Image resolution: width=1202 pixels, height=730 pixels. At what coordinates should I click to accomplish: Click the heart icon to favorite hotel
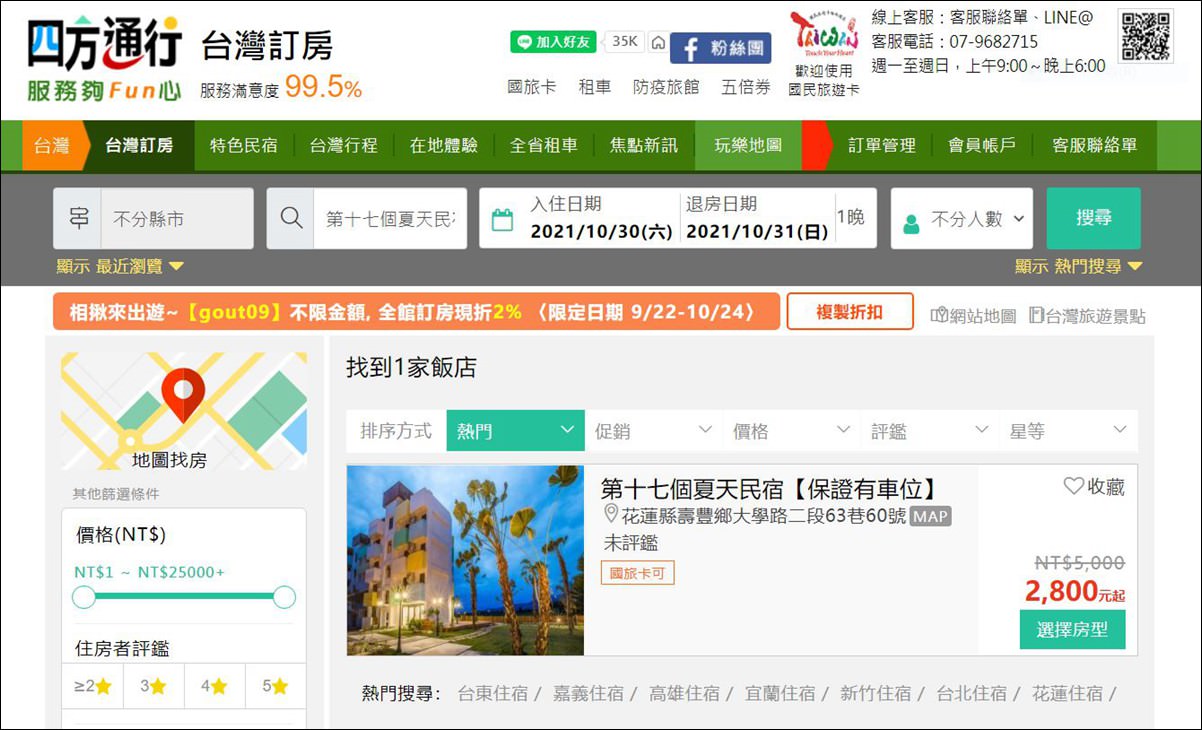tap(1073, 486)
